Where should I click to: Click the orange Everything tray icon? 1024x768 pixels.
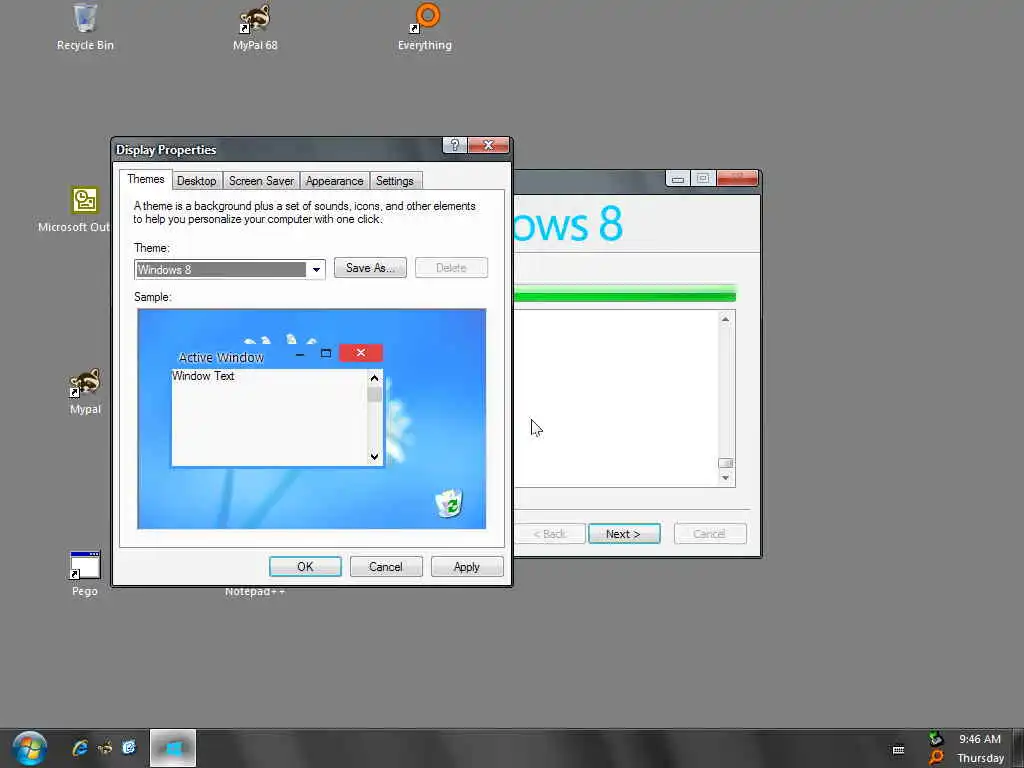point(936,758)
